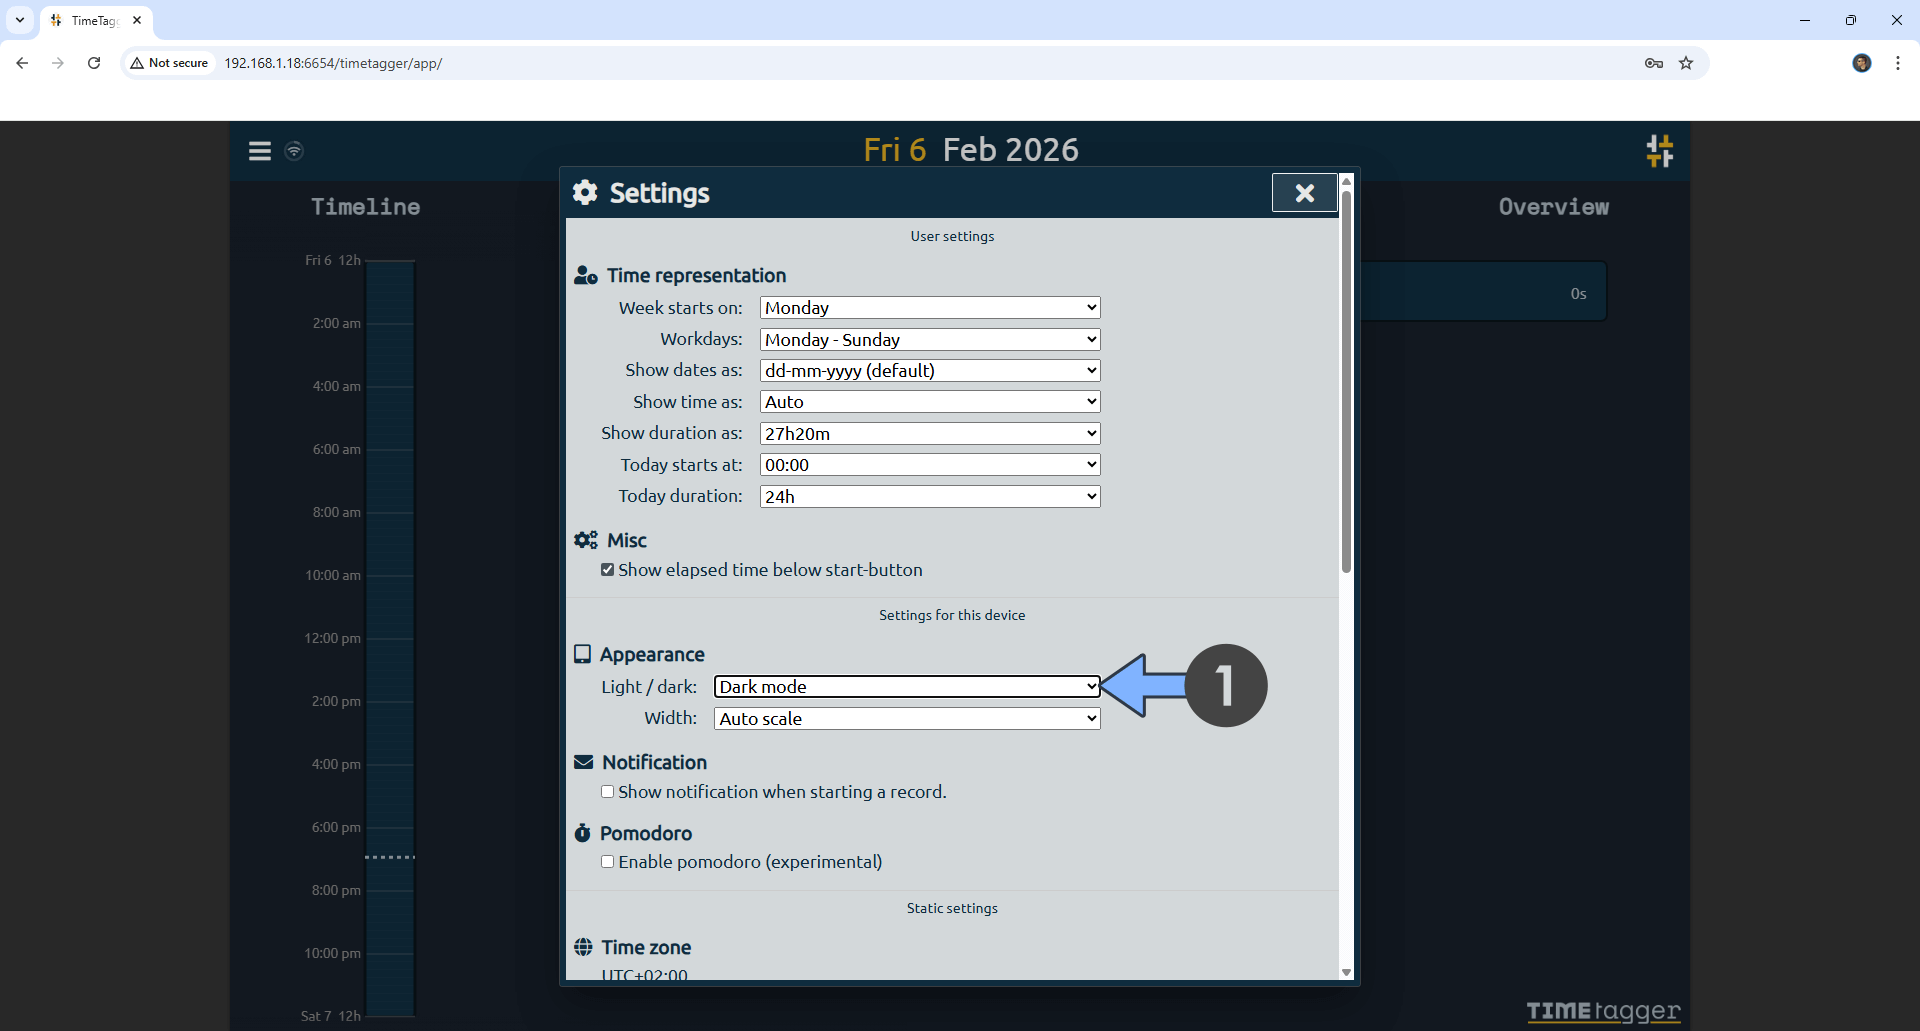Click the current-time dotted timeline marker
Image resolution: width=1920 pixels, height=1031 pixels.
click(x=390, y=857)
